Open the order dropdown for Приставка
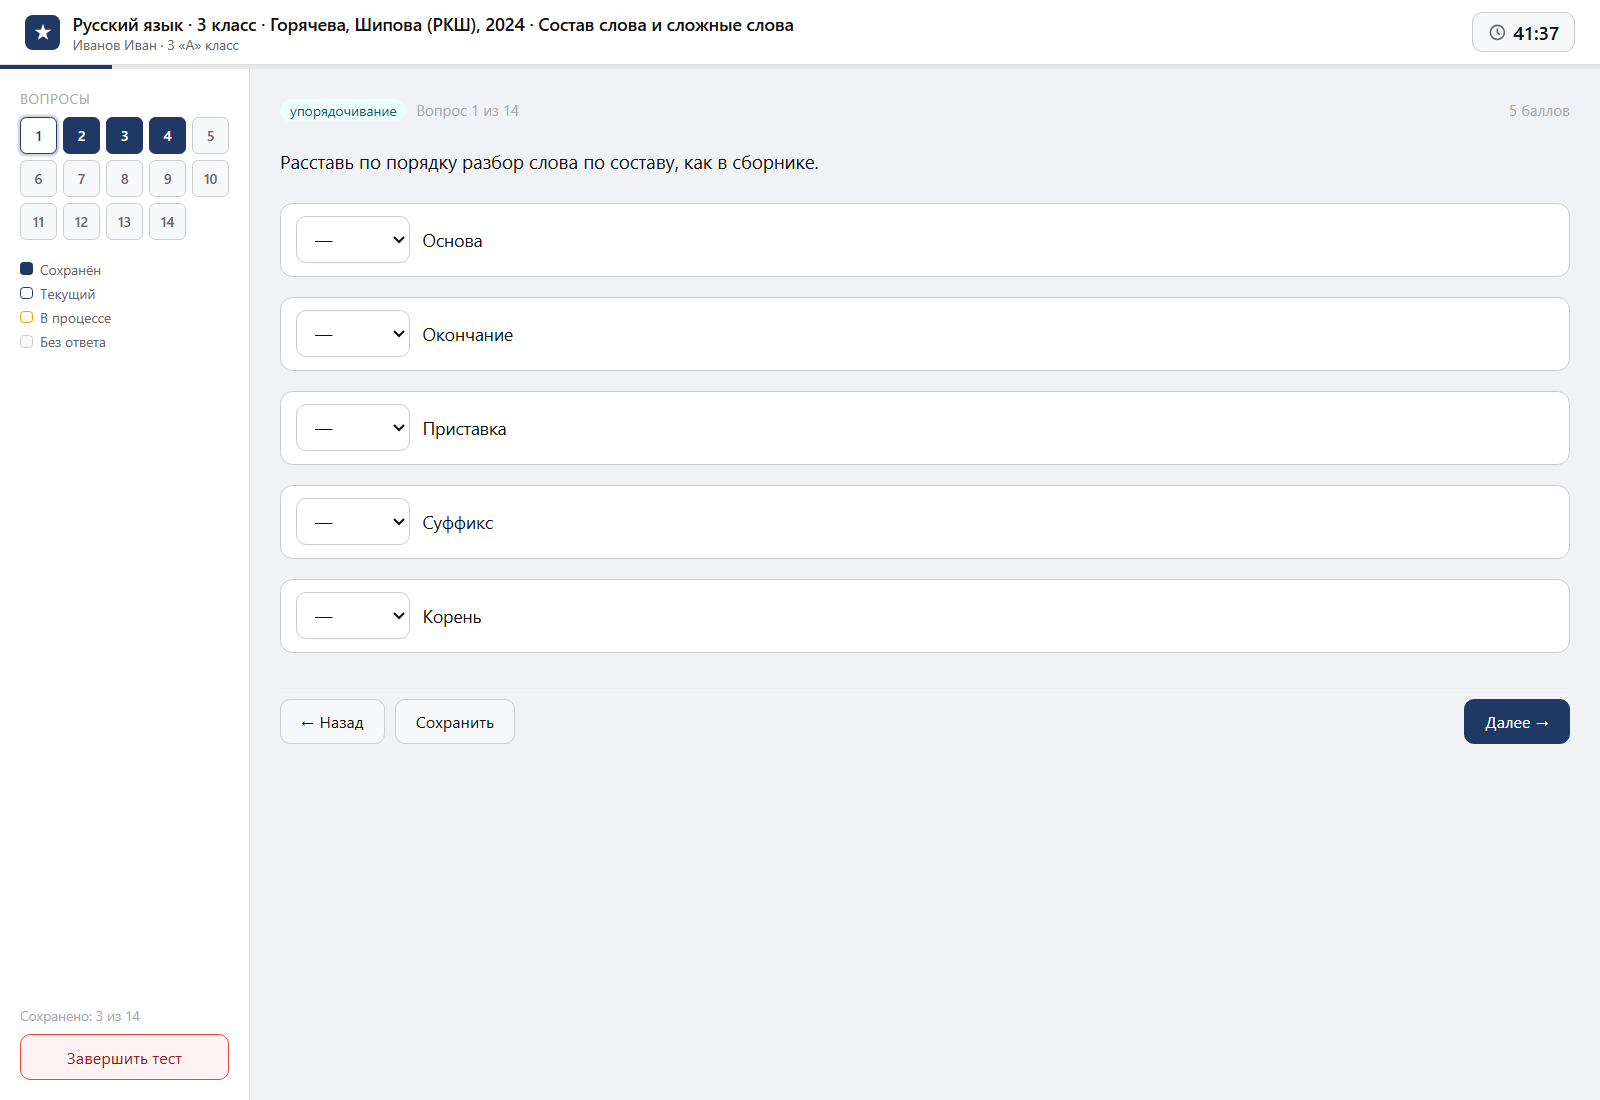Screen dimensions: 1600x1100 353,428
